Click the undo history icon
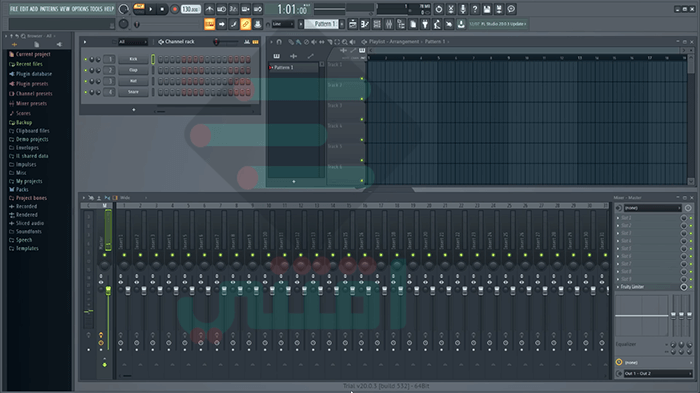This screenshot has height=393, width=700. [x=438, y=9]
